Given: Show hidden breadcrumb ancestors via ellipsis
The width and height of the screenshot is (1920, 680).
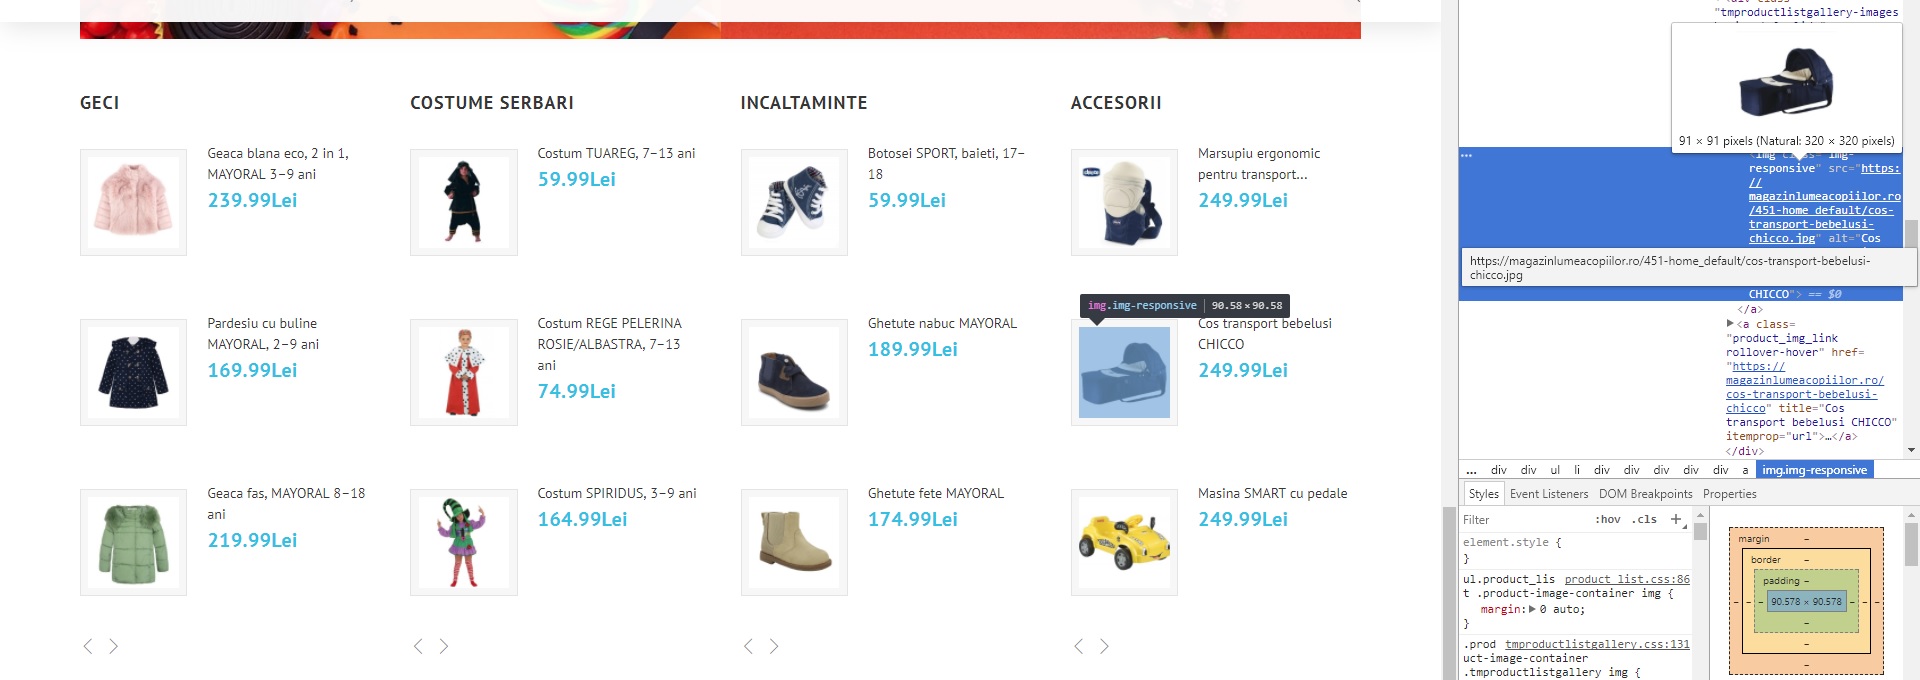Looking at the screenshot, I should 1471,470.
